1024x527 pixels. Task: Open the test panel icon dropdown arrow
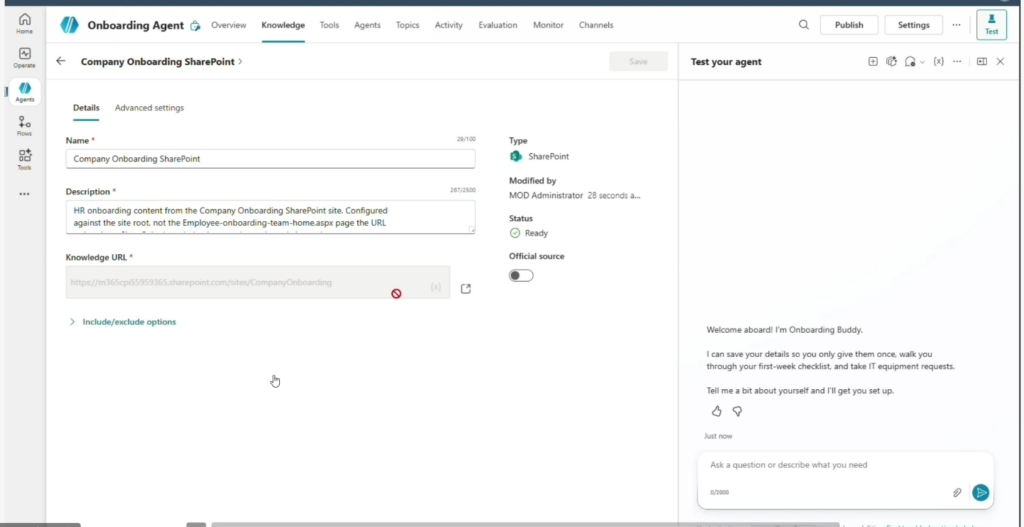pyautogui.click(x=922, y=62)
